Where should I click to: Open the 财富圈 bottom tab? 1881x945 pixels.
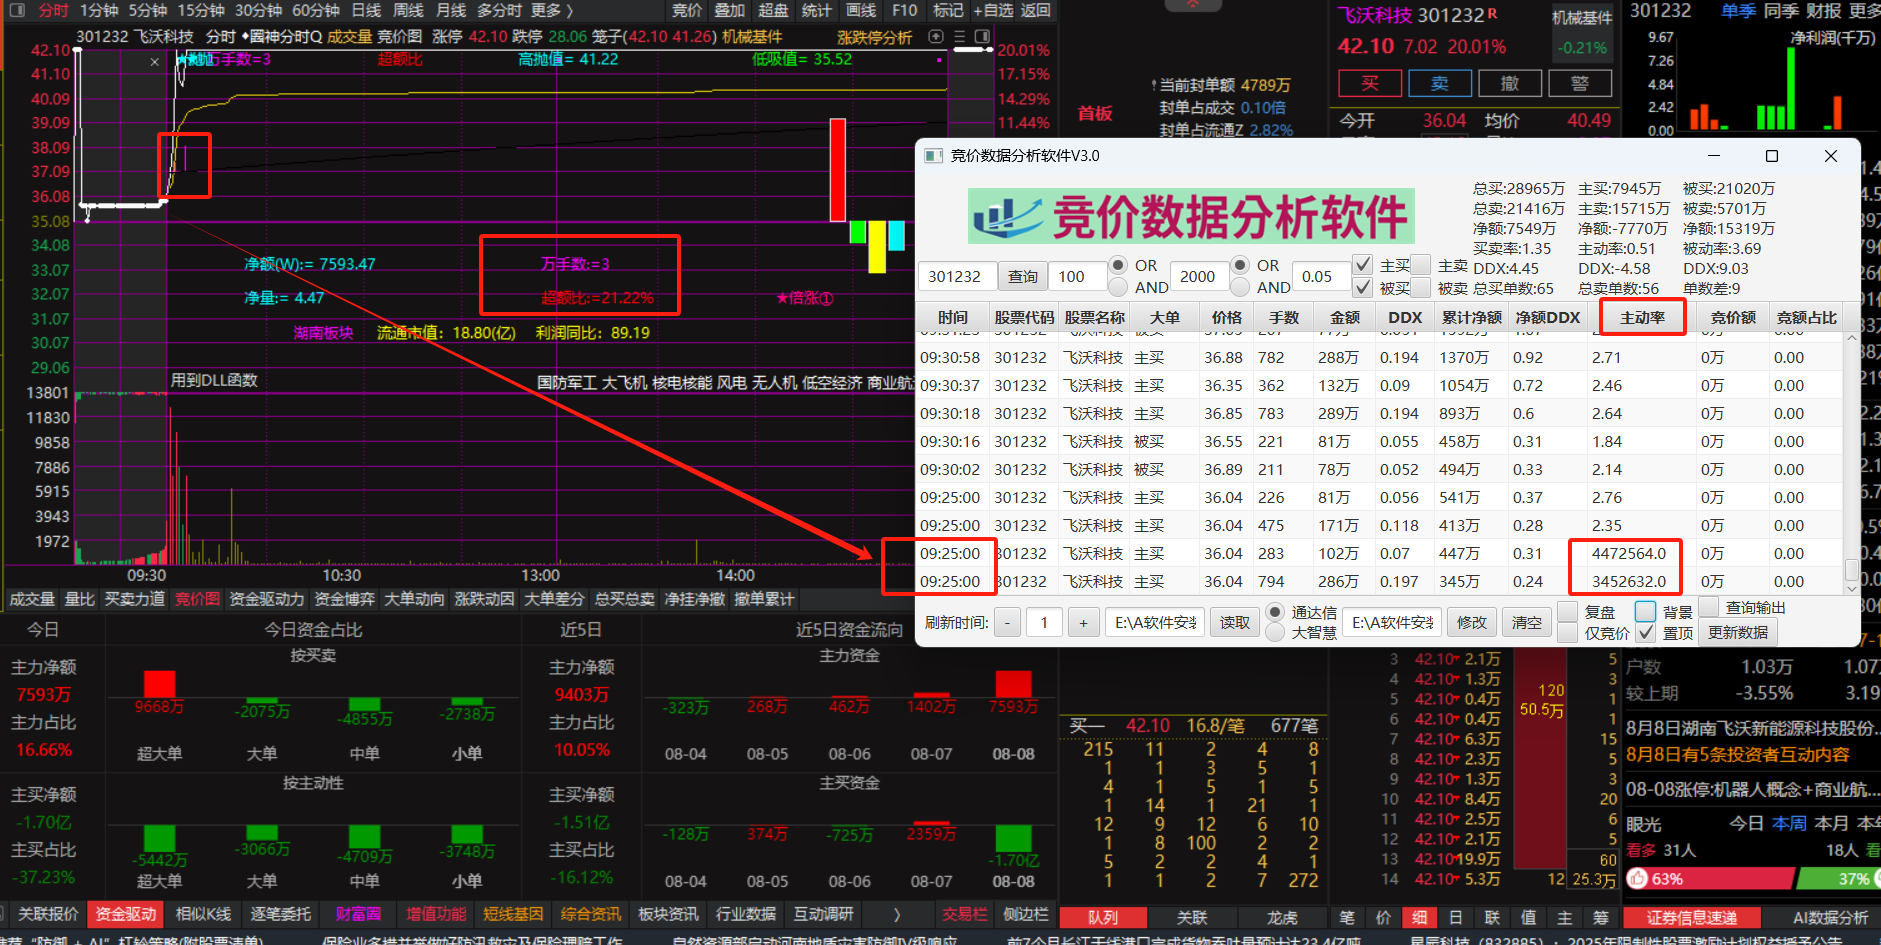[x=358, y=914]
